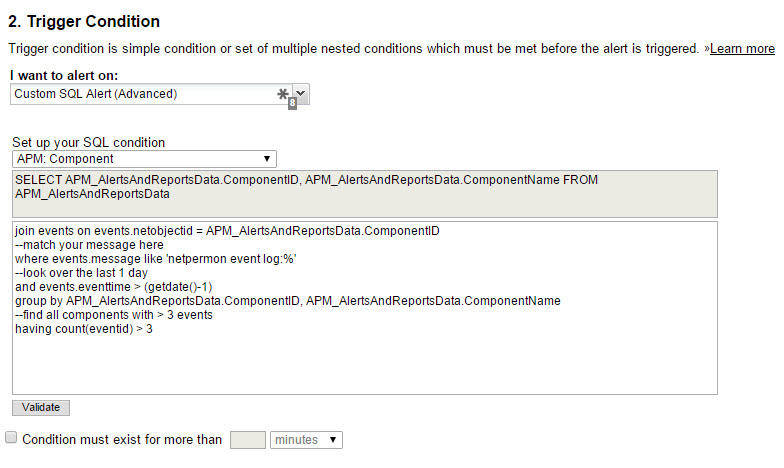This screenshot has width=784, height=468.
Task: Click the gray badge numbered 8
Action: point(292,103)
